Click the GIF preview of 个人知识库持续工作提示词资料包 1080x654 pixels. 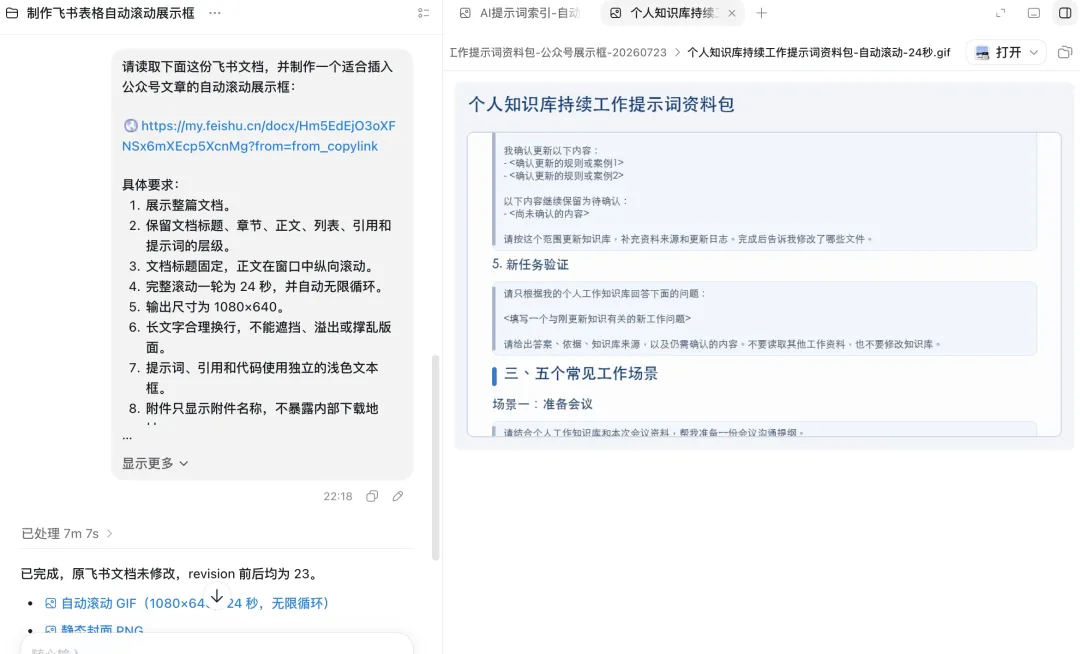point(764,266)
